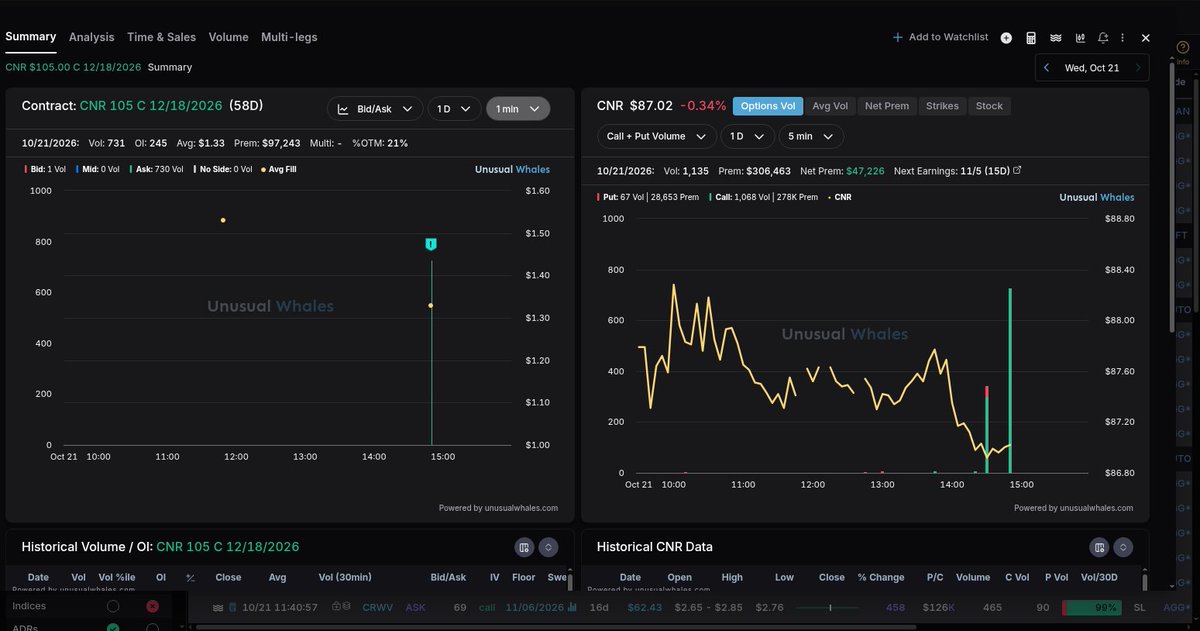Select the Net Prem chart tab
The width and height of the screenshot is (1200, 631).
887,106
